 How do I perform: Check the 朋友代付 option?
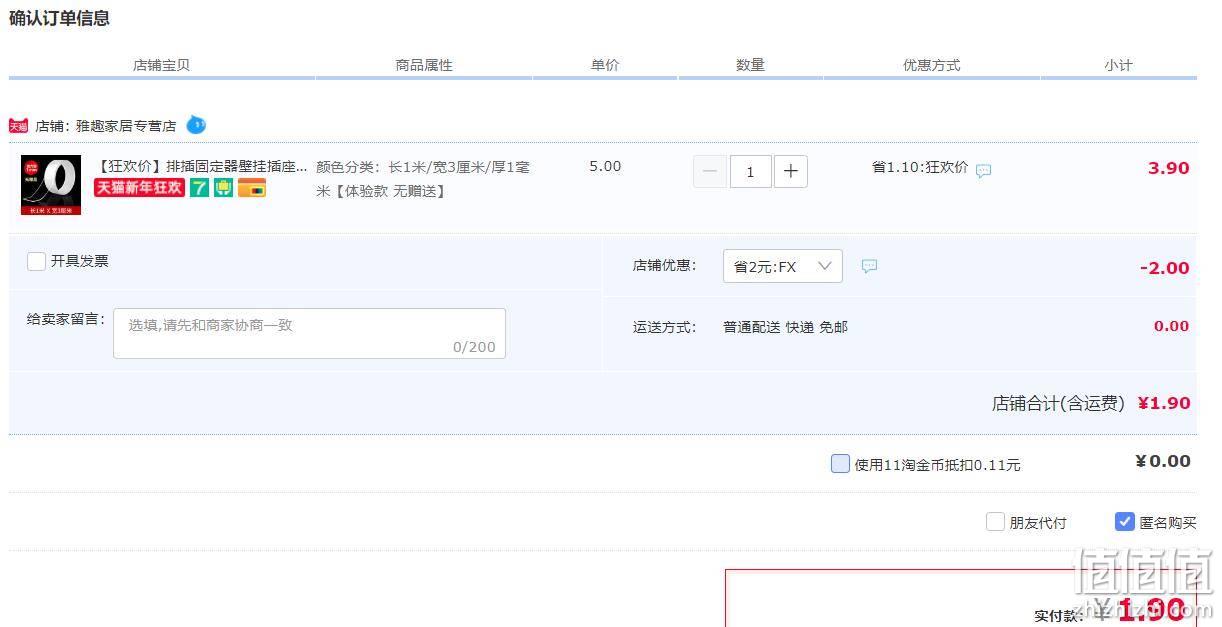pyautogui.click(x=995, y=522)
